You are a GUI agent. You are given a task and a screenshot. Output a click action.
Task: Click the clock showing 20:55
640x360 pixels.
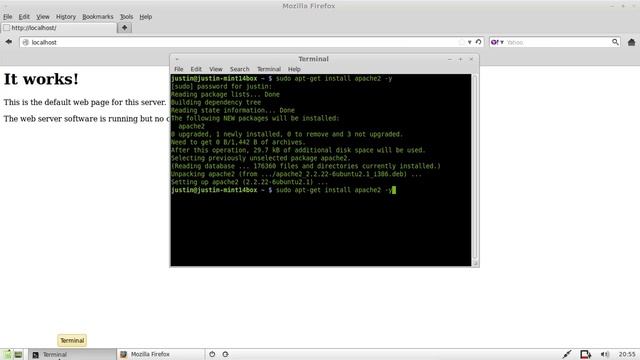627,354
